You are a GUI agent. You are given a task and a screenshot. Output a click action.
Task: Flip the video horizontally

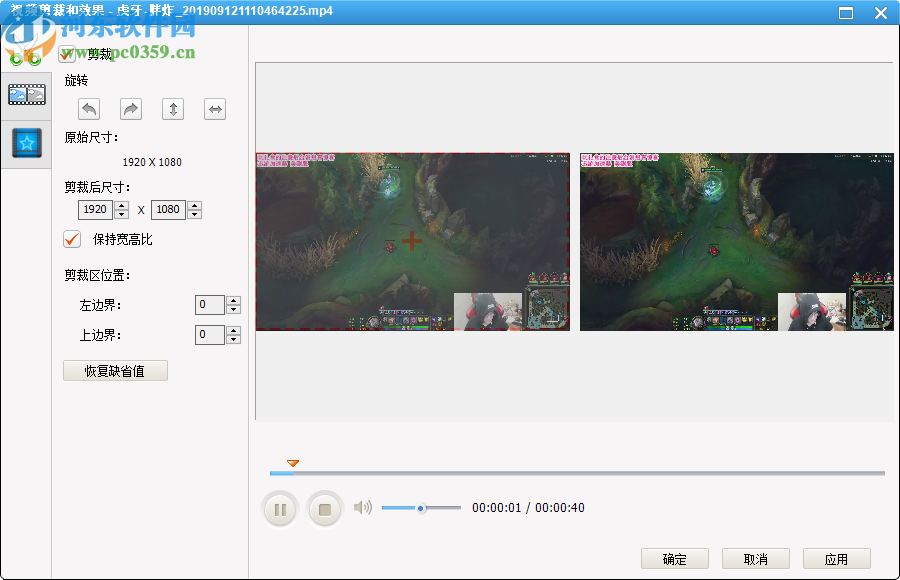pyautogui.click(x=214, y=109)
